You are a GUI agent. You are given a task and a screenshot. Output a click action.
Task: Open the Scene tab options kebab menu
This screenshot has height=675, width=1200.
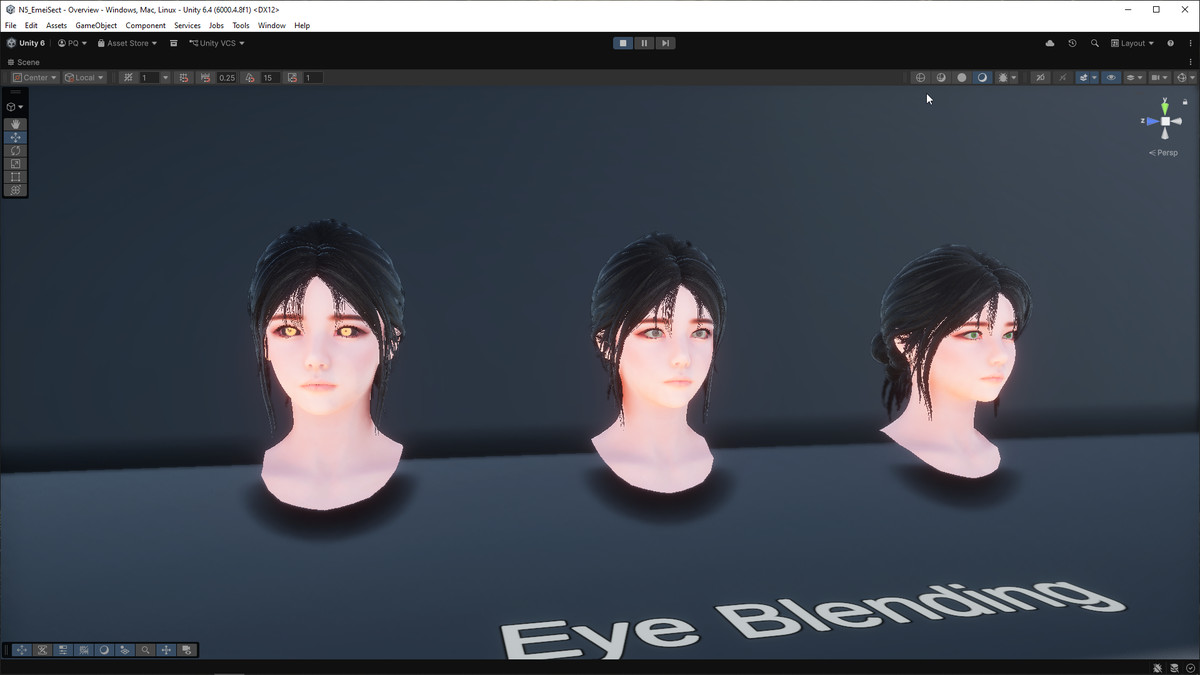point(1190,62)
